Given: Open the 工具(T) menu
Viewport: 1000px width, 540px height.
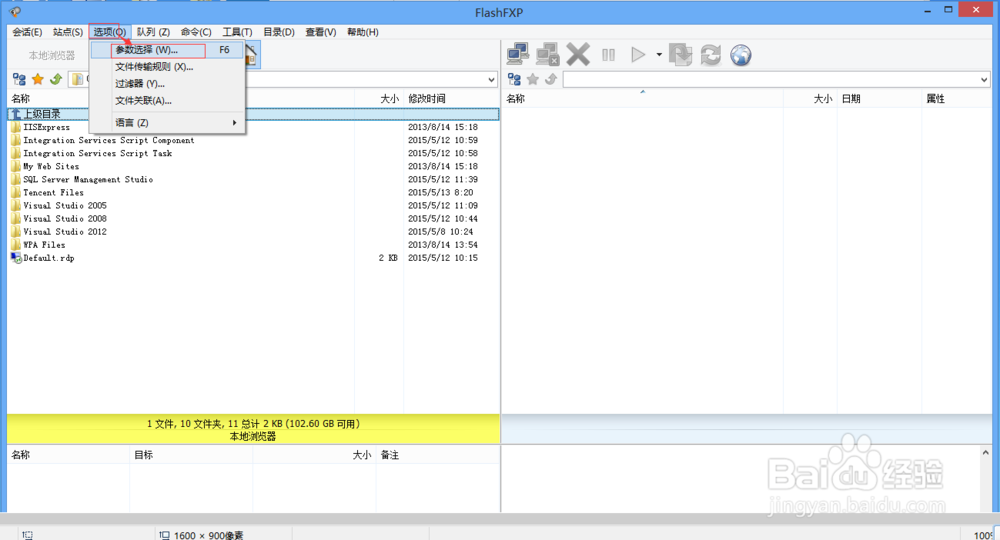Looking at the screenshot, I should point(237,32).
